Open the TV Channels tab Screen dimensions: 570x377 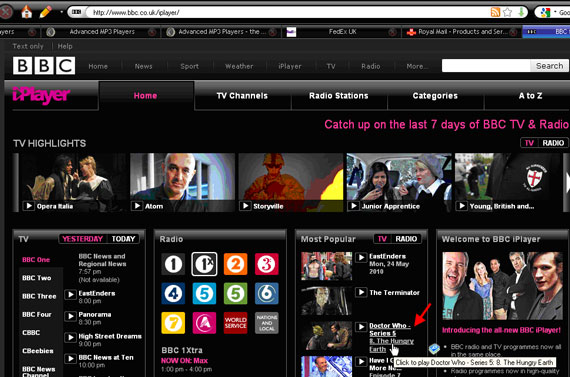[x=242, y=96]
